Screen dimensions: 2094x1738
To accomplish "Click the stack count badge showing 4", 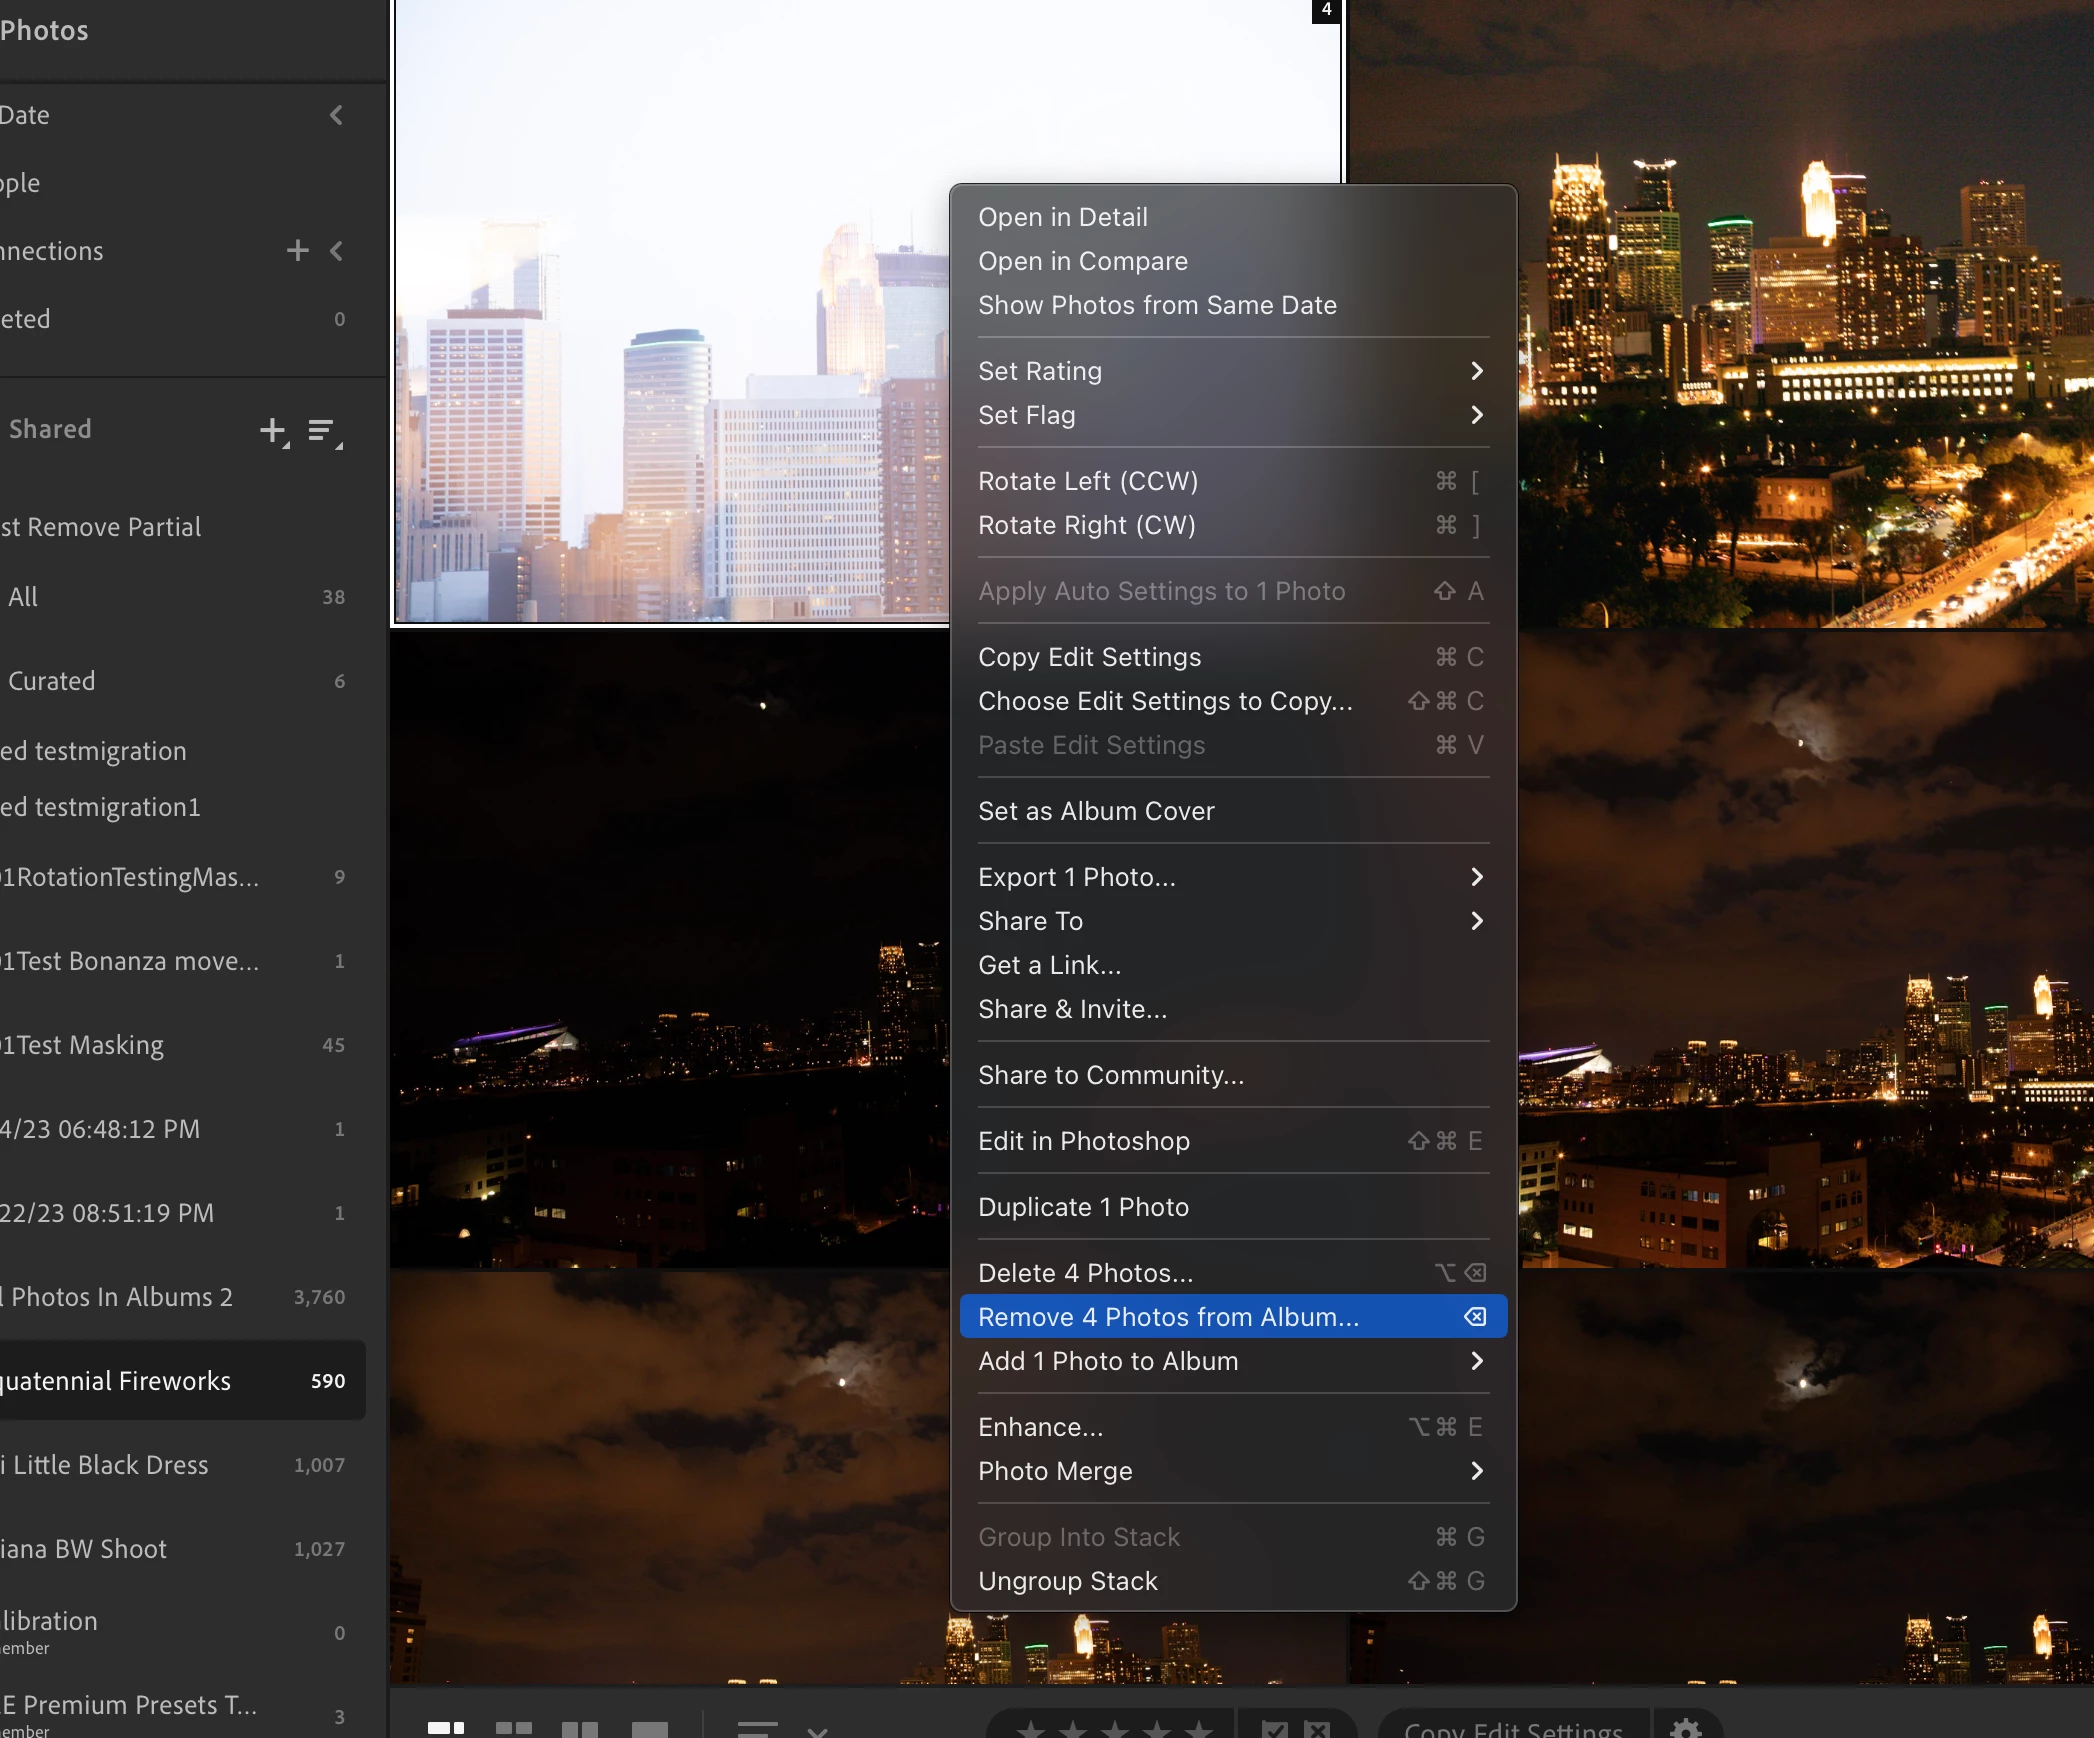I will 1326,10.
